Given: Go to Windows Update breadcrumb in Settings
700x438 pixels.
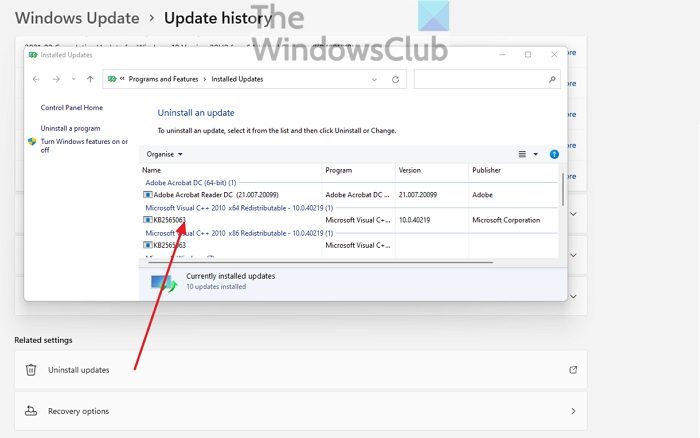Looking at the screenshot, I should point(77,18).
